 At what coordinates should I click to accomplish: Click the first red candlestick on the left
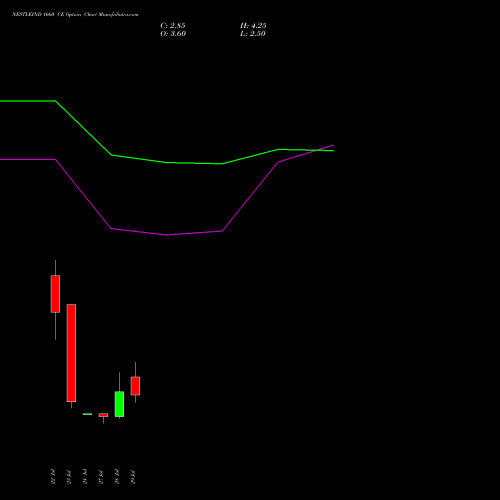[x=55, y=294]
